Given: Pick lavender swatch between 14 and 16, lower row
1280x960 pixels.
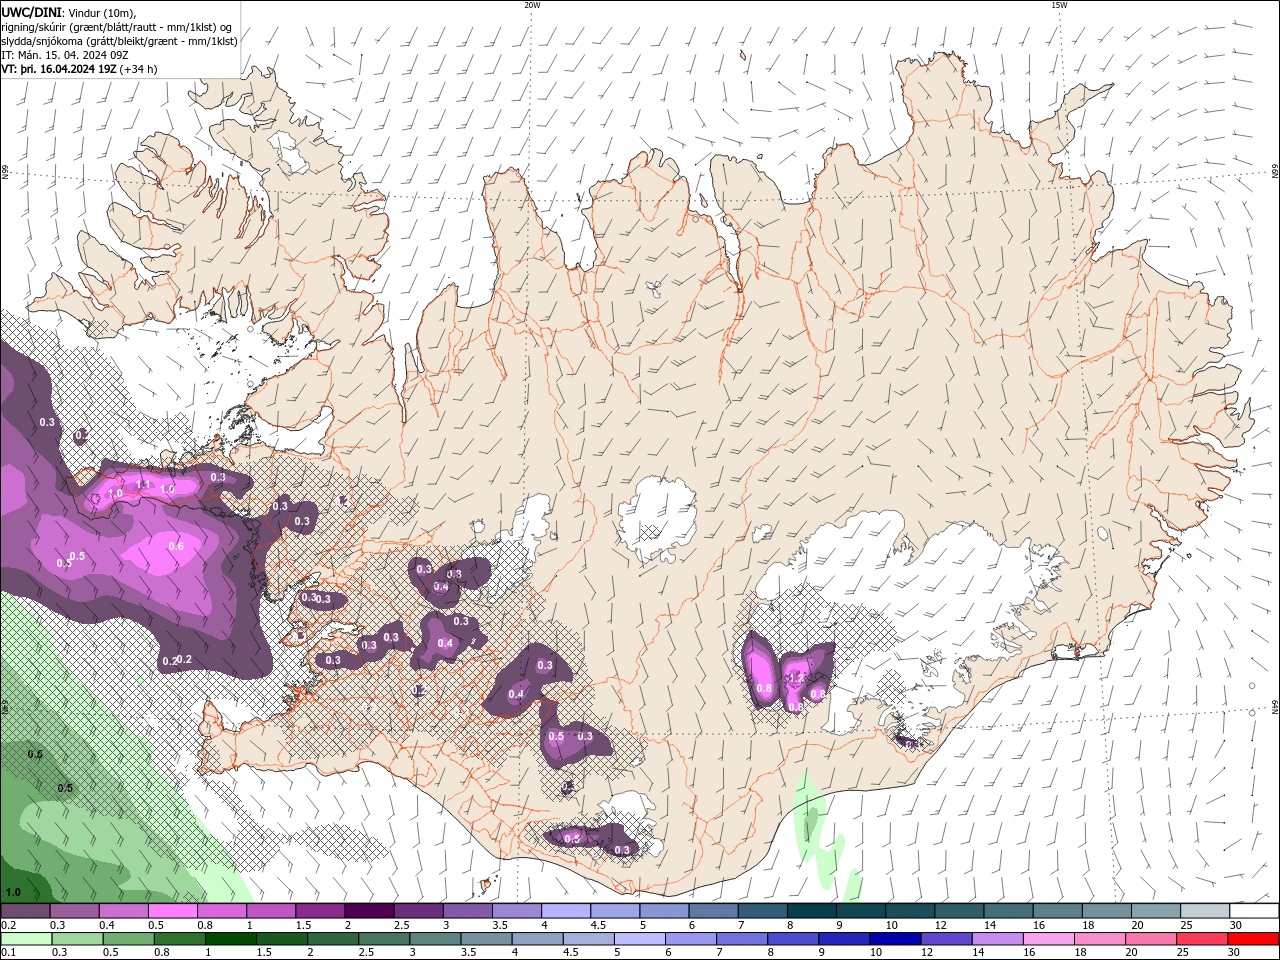Looking at the screenshot, I should pos(997,939).
